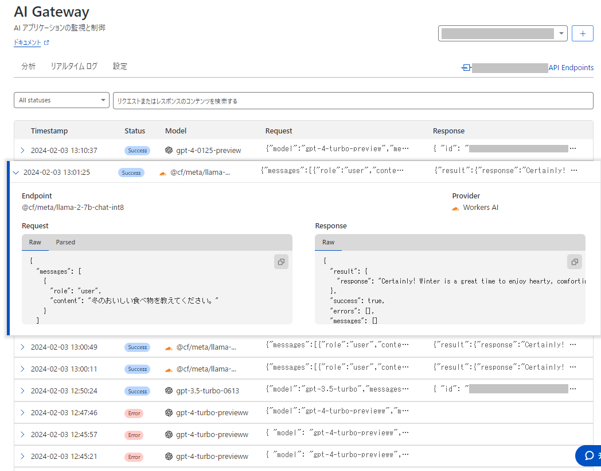Click endpoint @cf/meta/llama-2-7b-chat-int8
This screenshot has width=601, height=471.
pyautogui.click(x=73, y=207)
